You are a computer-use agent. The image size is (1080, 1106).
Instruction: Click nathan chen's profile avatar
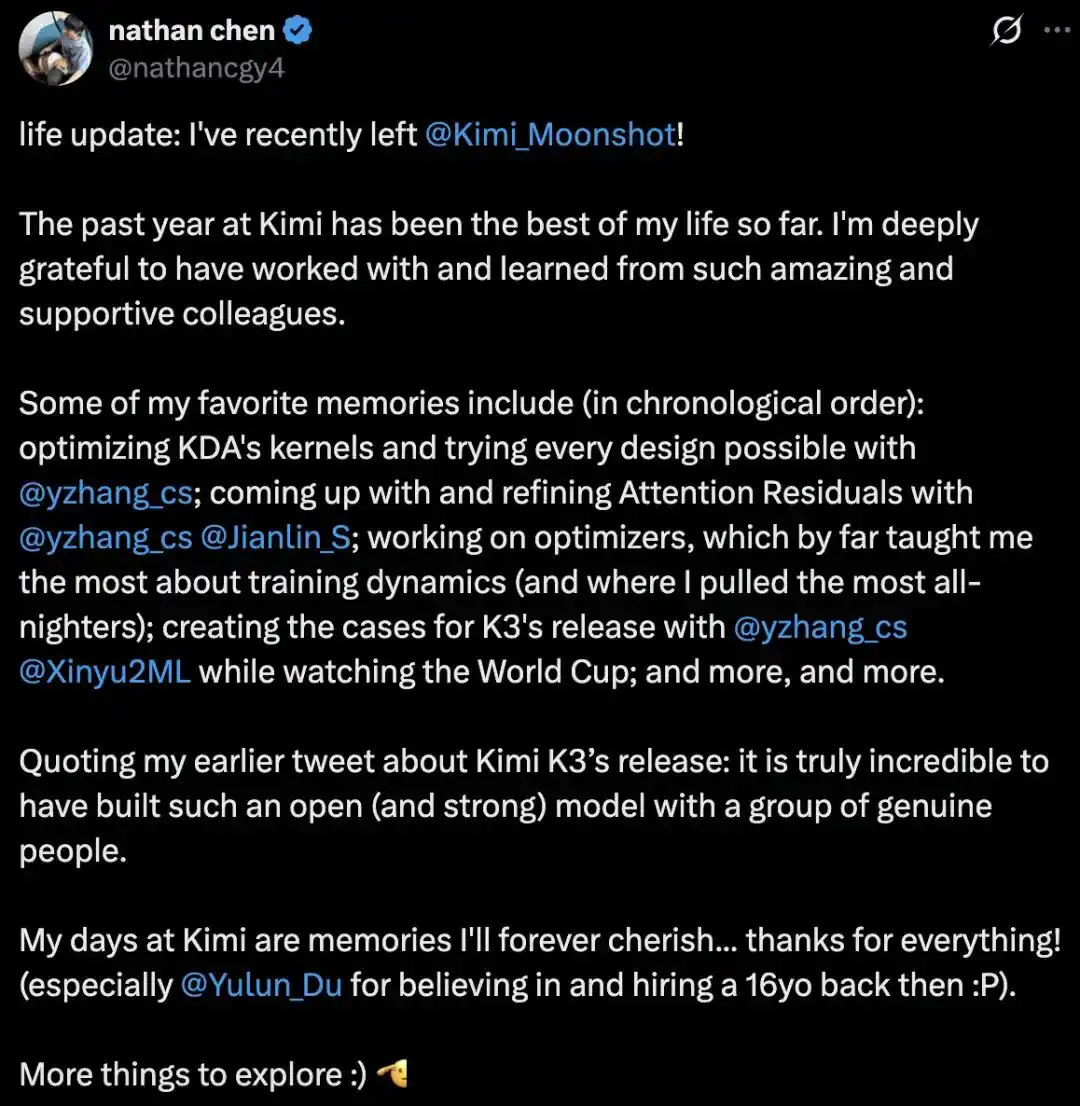click(56, 49)
